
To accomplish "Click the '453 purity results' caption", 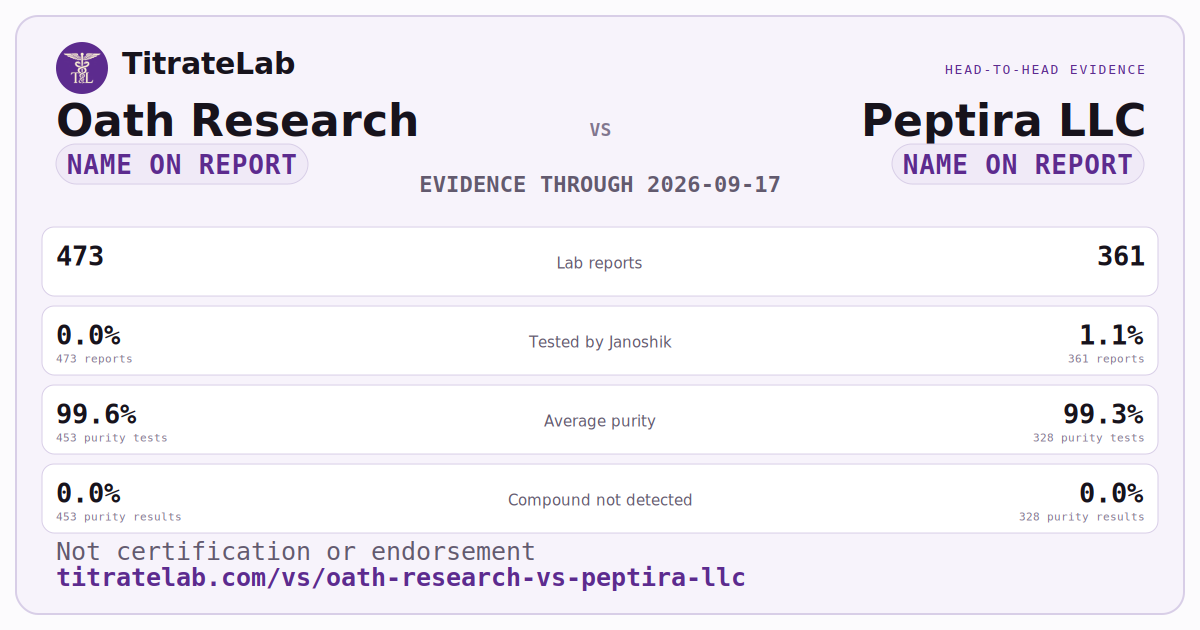I will coord(119,517).
